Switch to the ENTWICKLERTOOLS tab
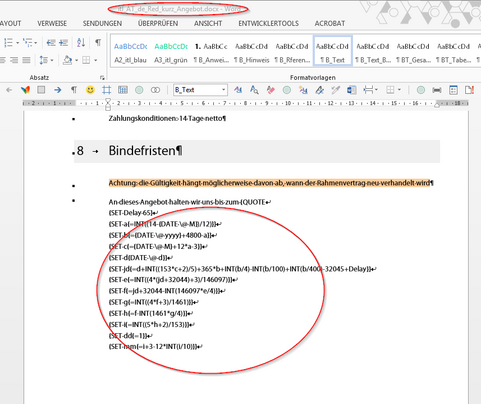Image resolution: width=481 pixels, height=404 pixels. (x=268, y=24)
